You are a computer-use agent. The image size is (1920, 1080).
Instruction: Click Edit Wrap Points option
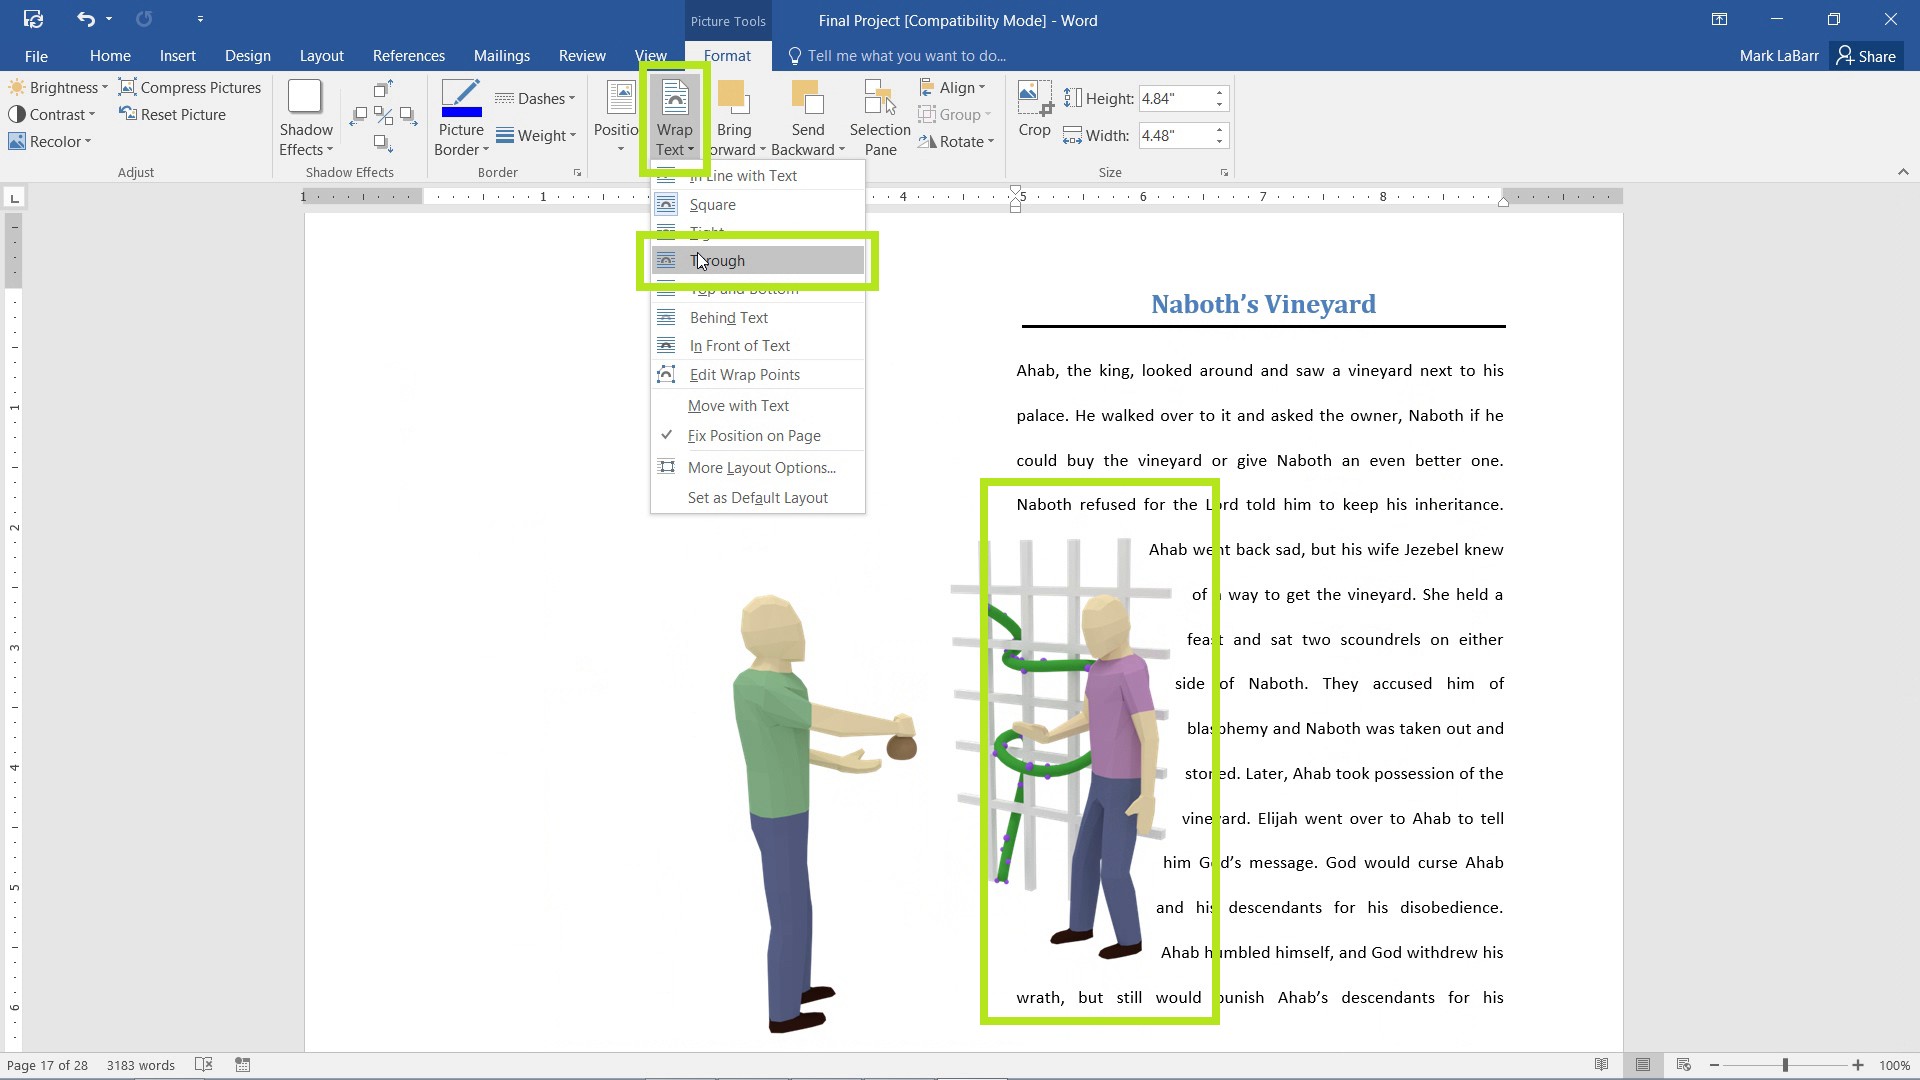coord(745,375)
